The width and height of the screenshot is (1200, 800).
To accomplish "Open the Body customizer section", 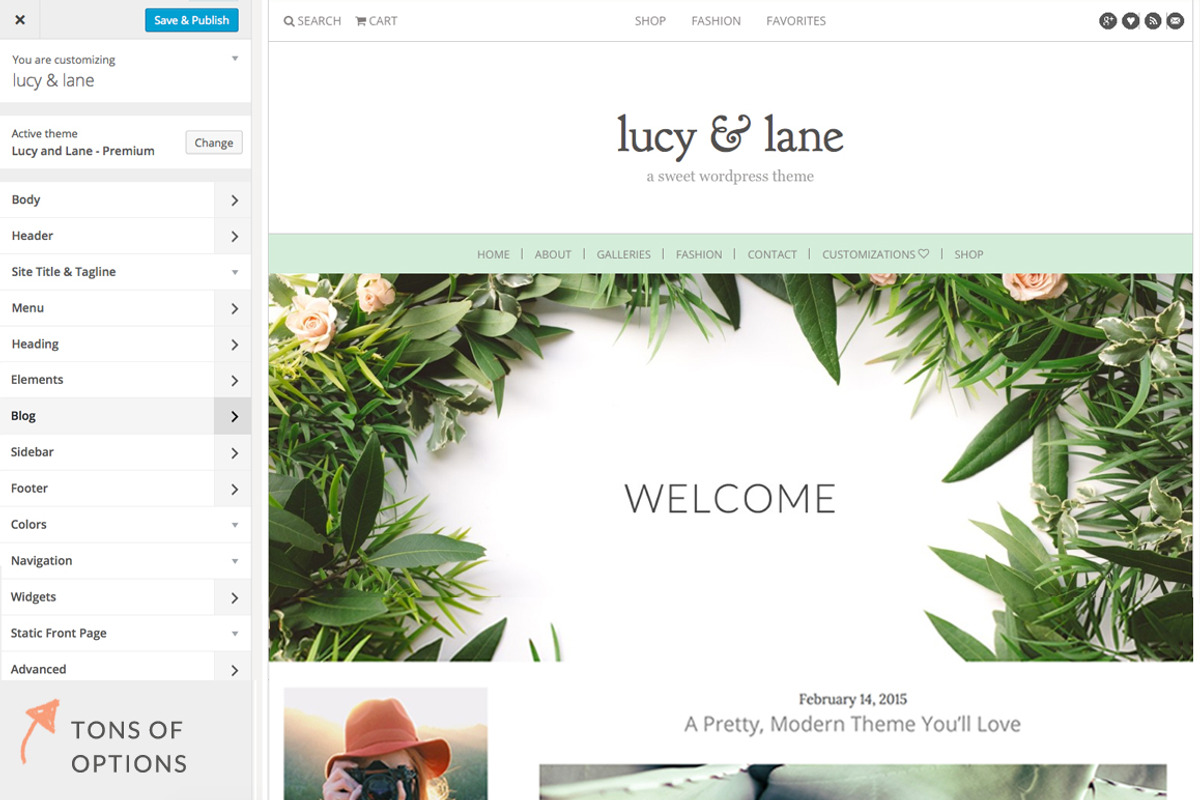I will (125, 200).
